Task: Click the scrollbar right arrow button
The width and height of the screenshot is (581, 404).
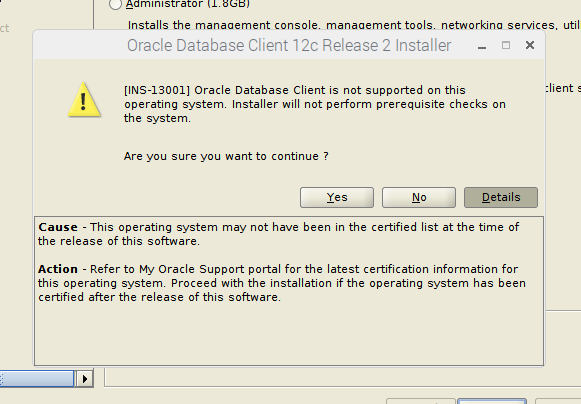Action: coord(85,379)
